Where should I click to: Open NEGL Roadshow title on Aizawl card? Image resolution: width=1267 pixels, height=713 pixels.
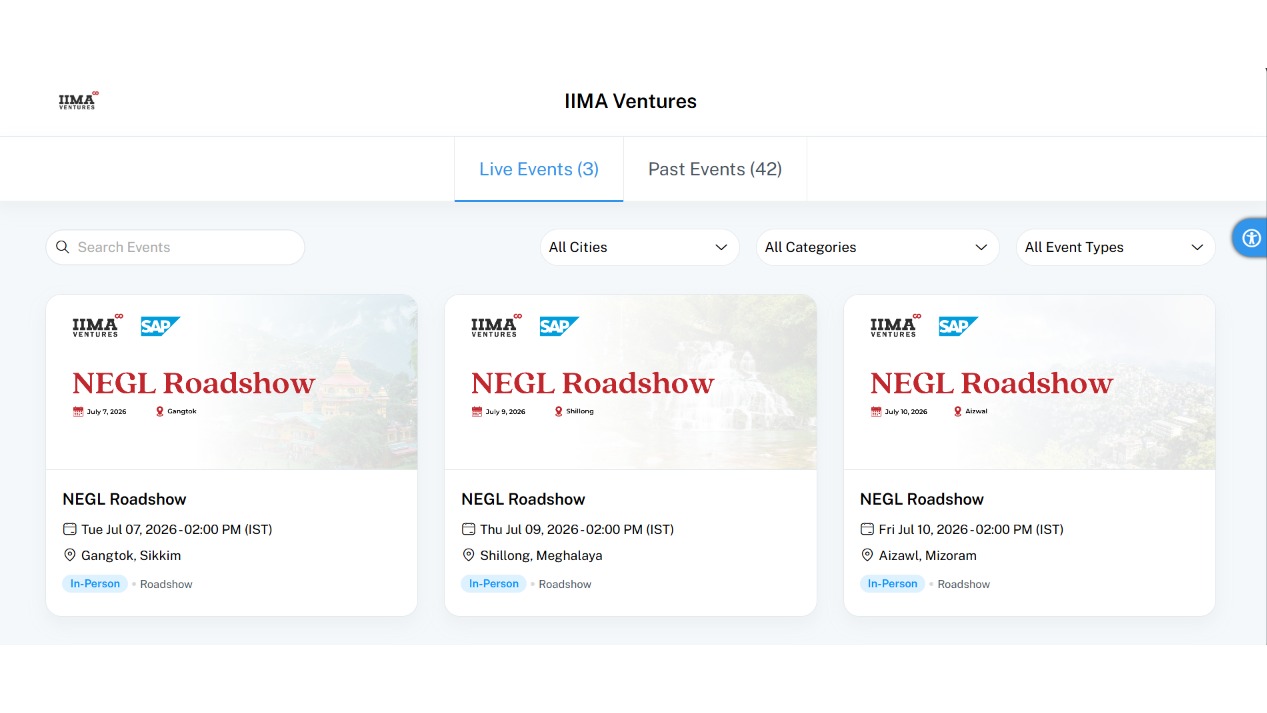point(922,499)
